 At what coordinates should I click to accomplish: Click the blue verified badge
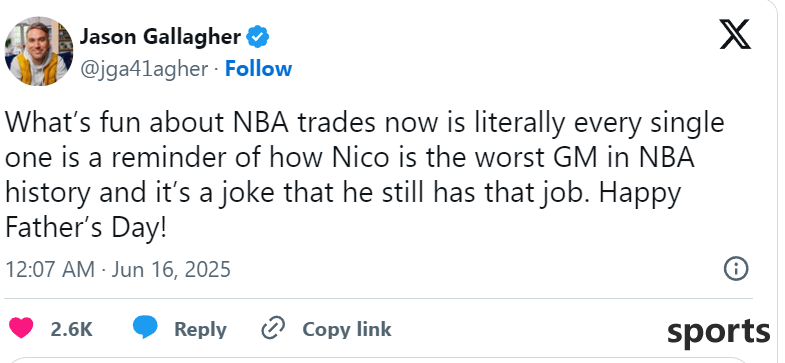[259, 37]
